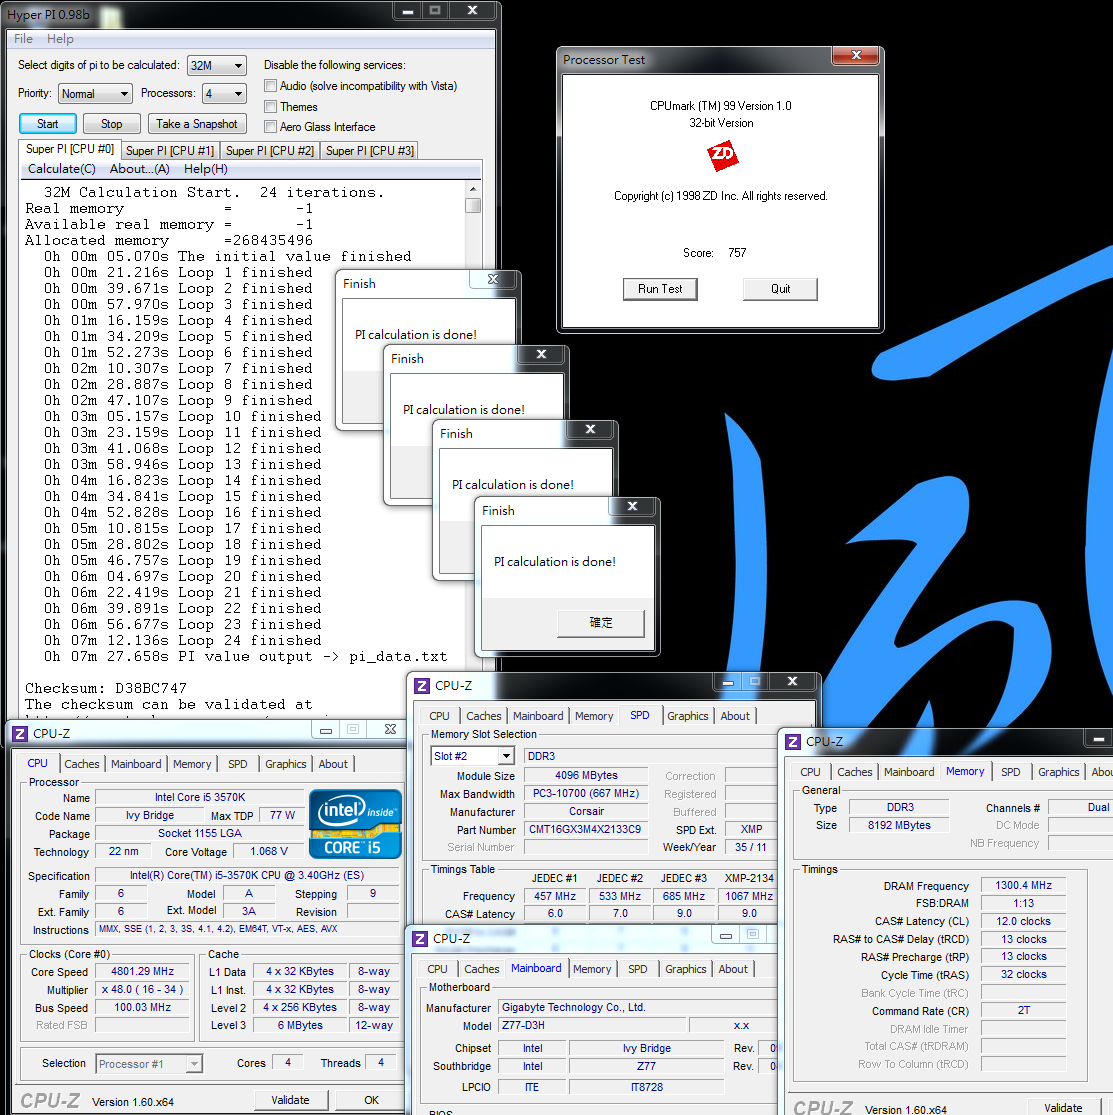Open the About...(A) menu in Super PI
Screen dimensions: 1113x1115
click(x=139, y=169)
